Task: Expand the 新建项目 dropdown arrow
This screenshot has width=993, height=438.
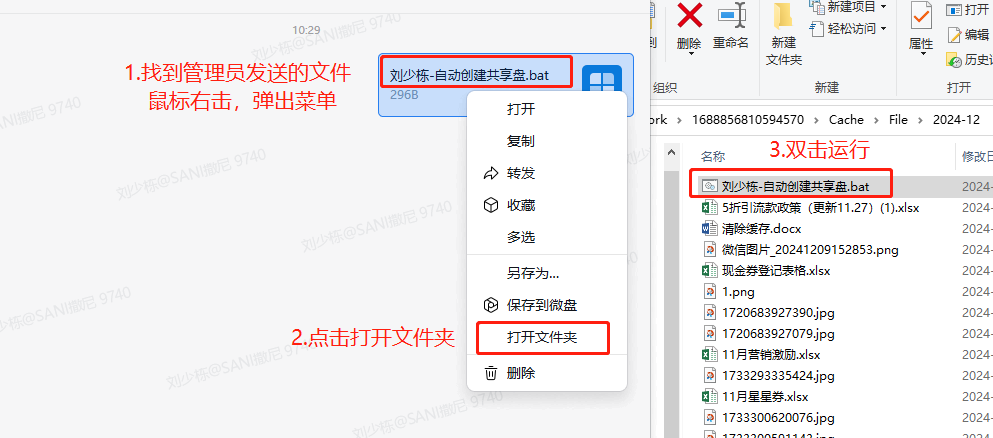Action: 883,7
